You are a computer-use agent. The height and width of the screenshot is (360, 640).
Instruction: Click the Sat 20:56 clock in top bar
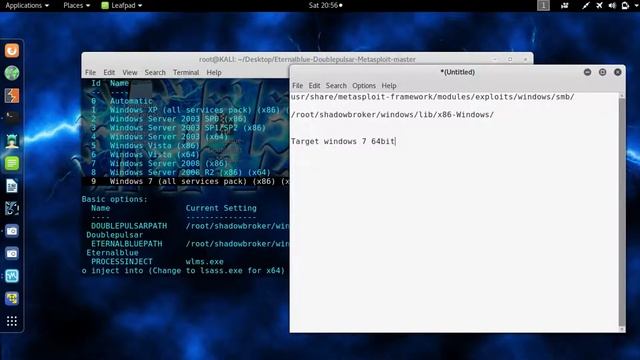coord(325,5)
